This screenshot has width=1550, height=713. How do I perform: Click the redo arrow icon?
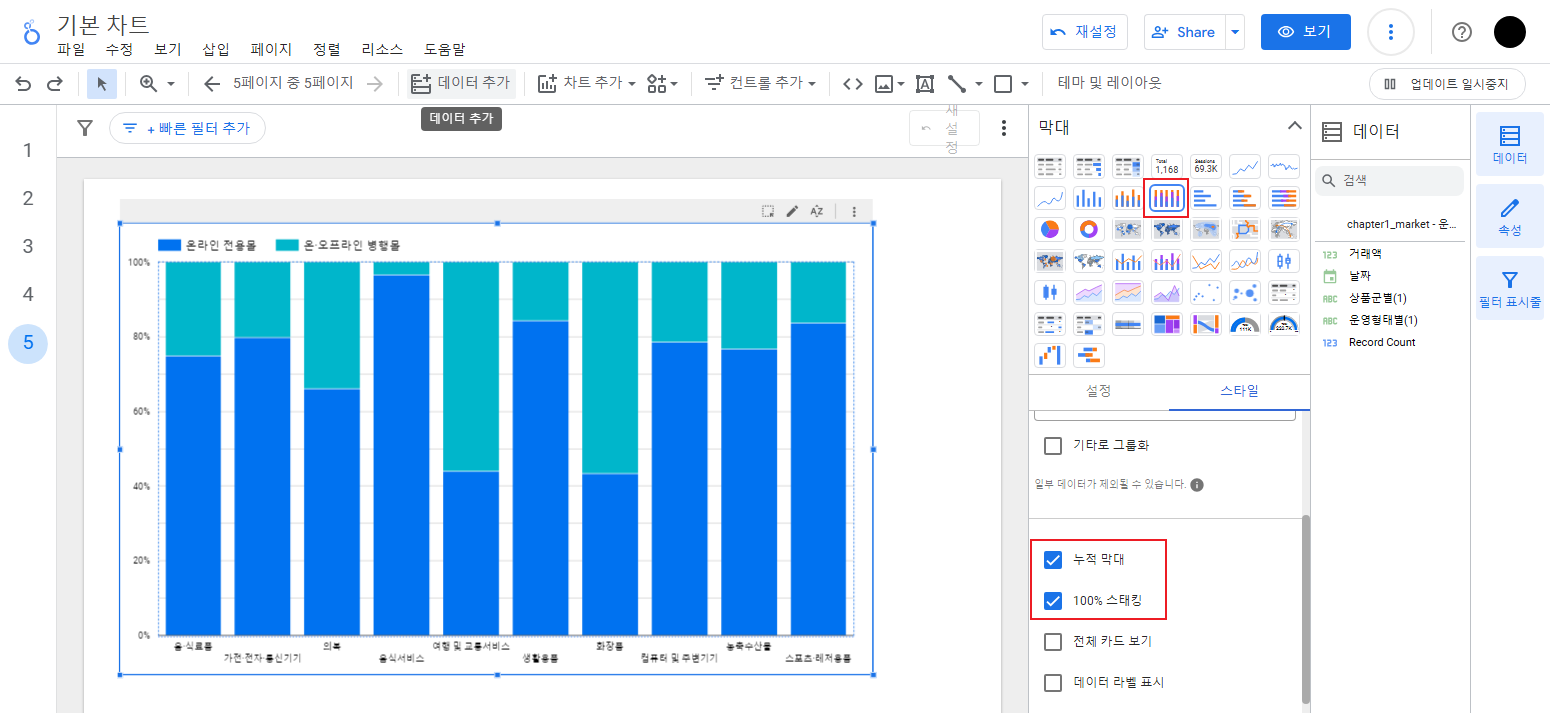tap(55, 84)
